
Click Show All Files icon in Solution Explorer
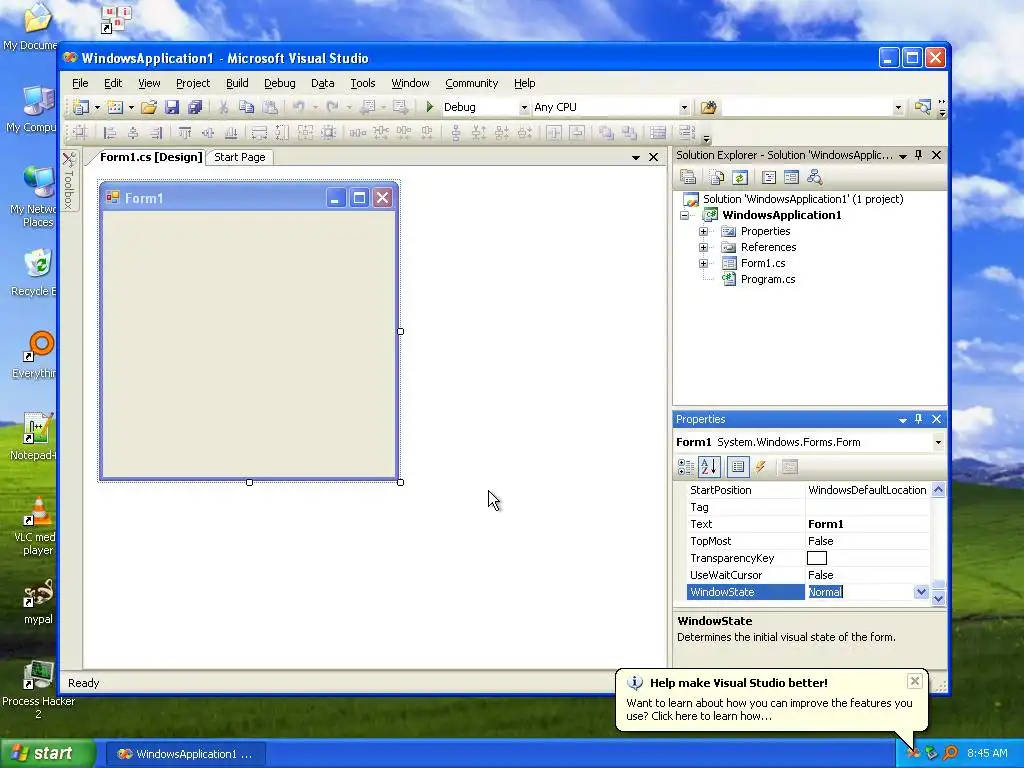[716, 177]
